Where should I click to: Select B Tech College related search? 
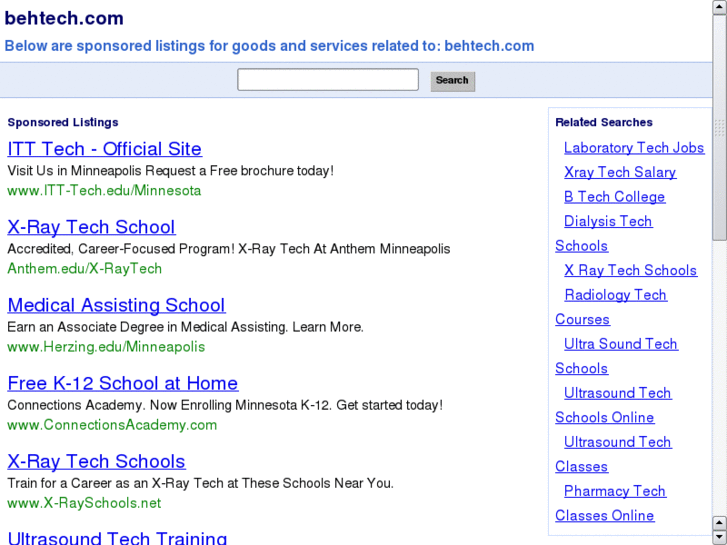pos(614,197)
